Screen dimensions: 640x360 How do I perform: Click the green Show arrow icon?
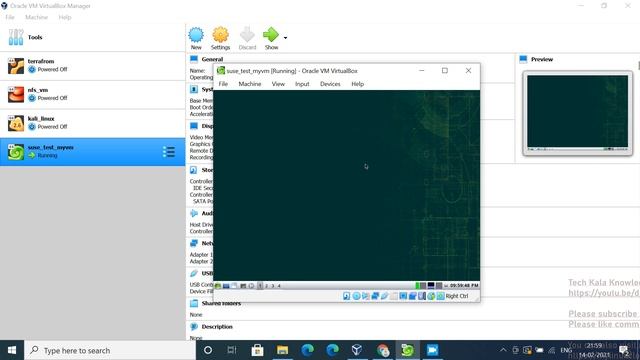pyautogui.click(x=271, y=35)
